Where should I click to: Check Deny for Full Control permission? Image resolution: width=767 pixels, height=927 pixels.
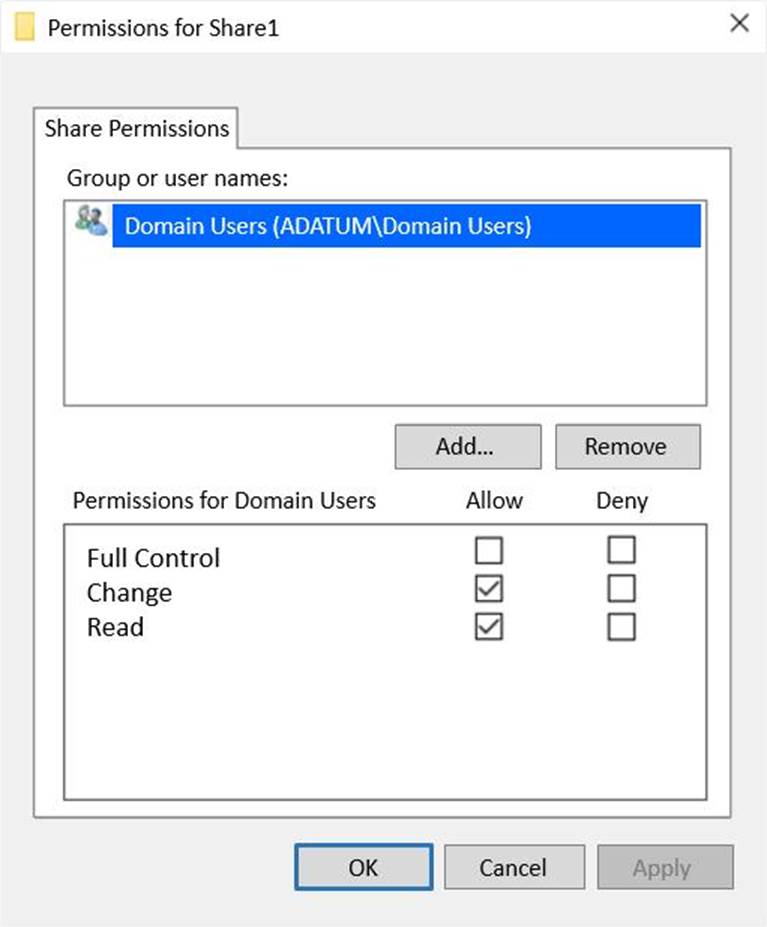pos(621,551)
